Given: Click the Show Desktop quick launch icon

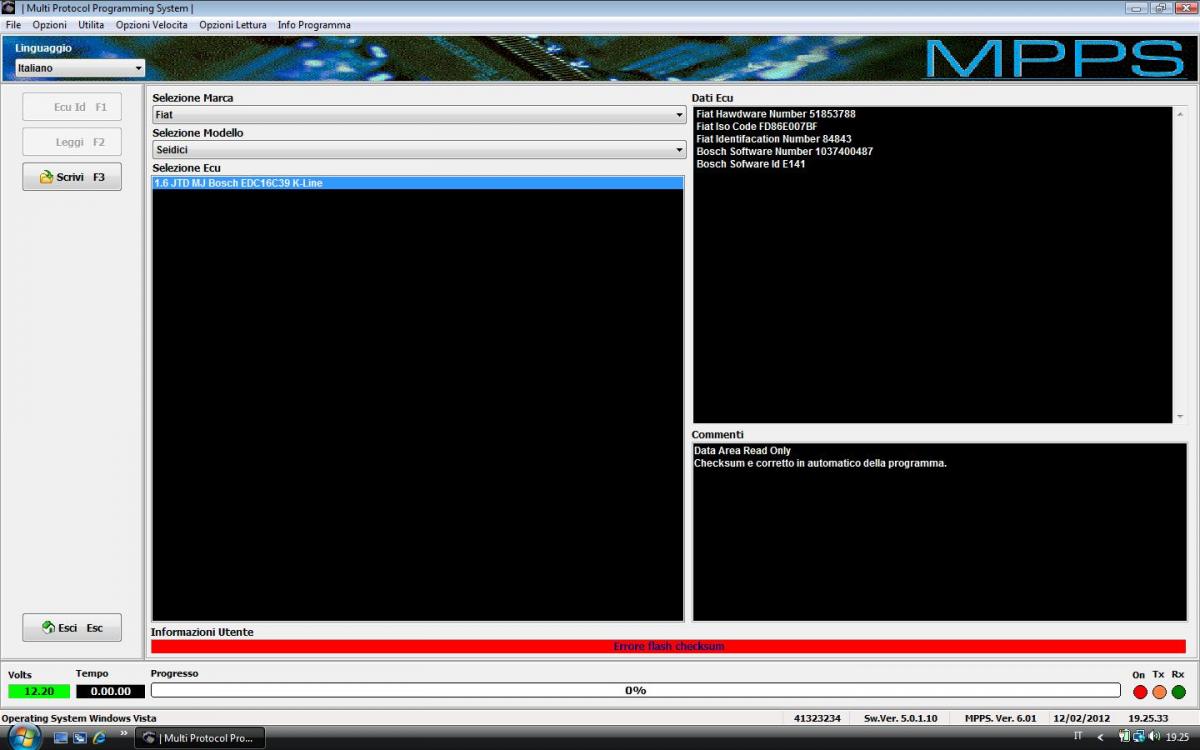Looking at the screenshot, I should (x=61, y=738).
